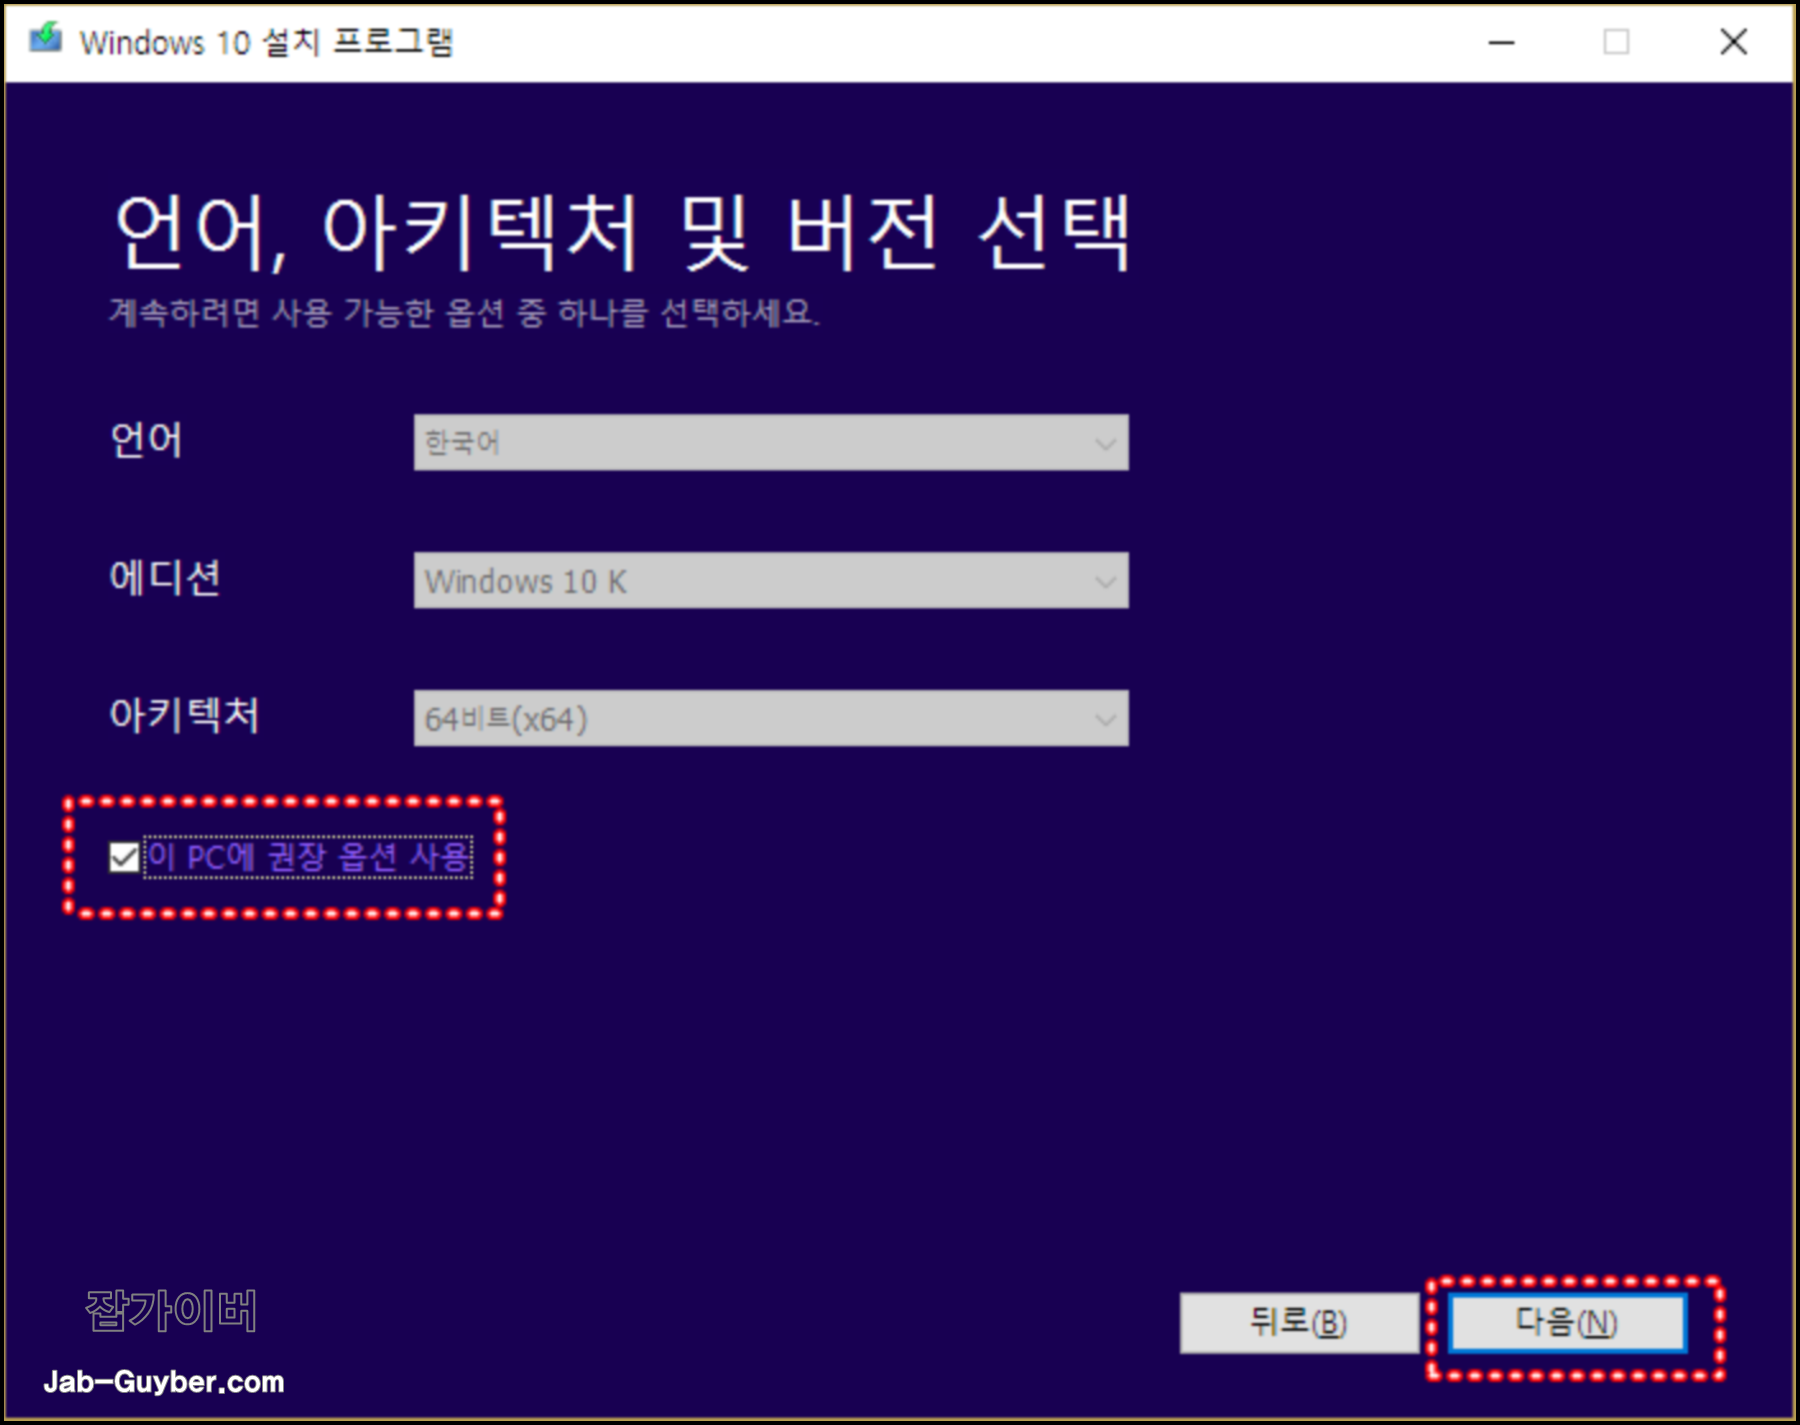The image size is (1800, 1425).
Task: Click the 다음(N) button
Action: tap(1567, 1323)
